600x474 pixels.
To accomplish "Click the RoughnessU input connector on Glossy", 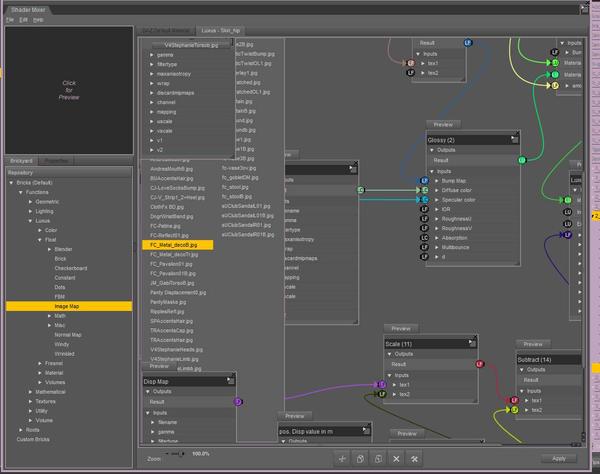I will pos(424,219).
